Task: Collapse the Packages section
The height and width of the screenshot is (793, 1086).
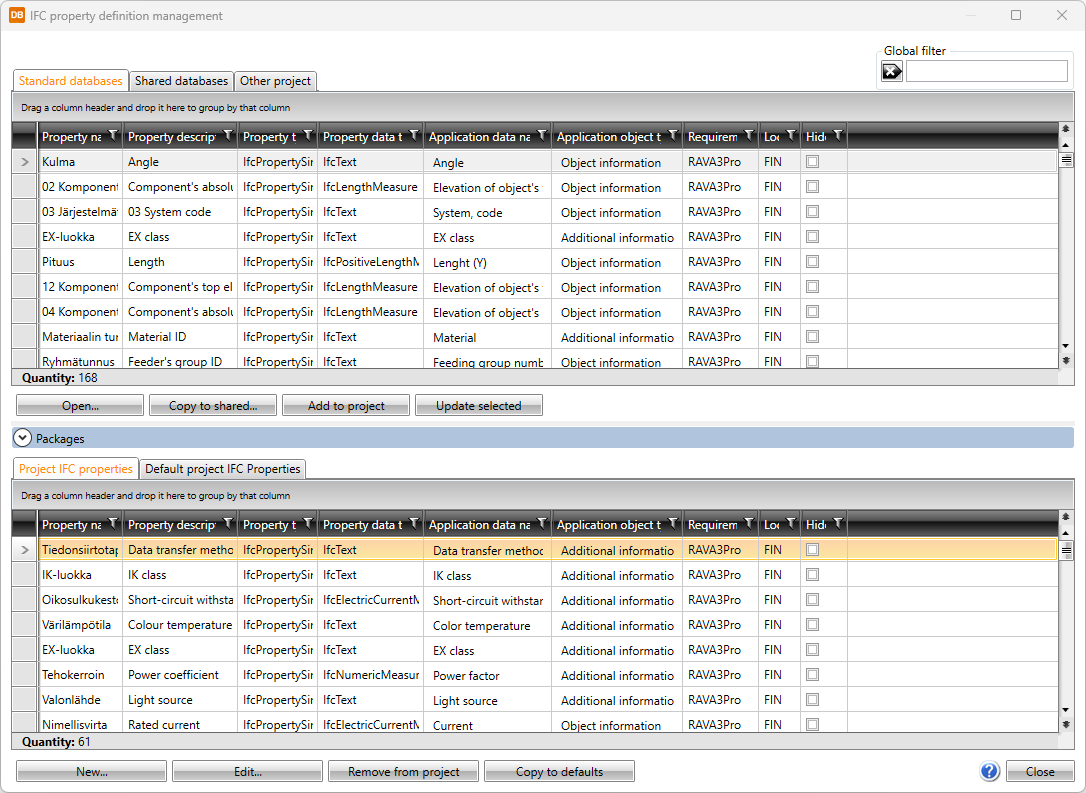Action: tap(23, 438)
